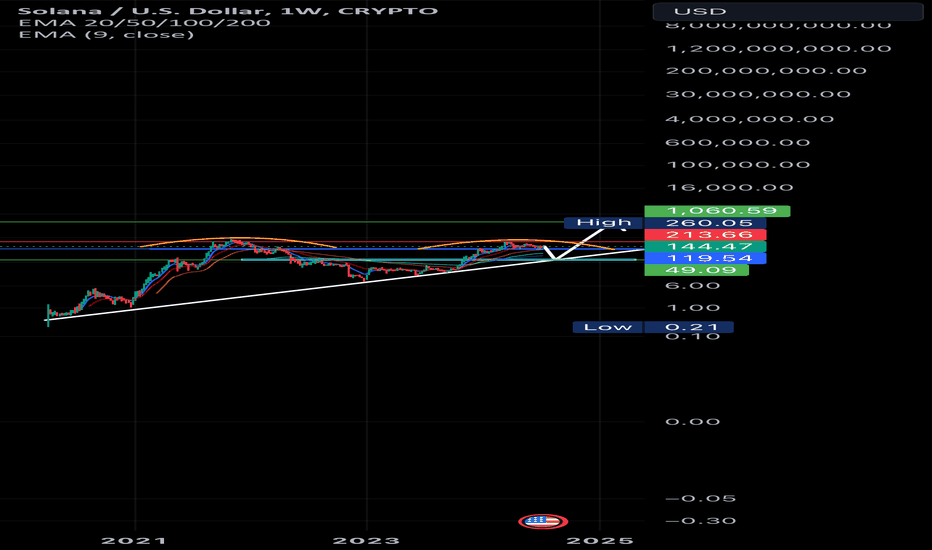
Task: Click the 260.05 high price label
Action: (x=705, y=223)
